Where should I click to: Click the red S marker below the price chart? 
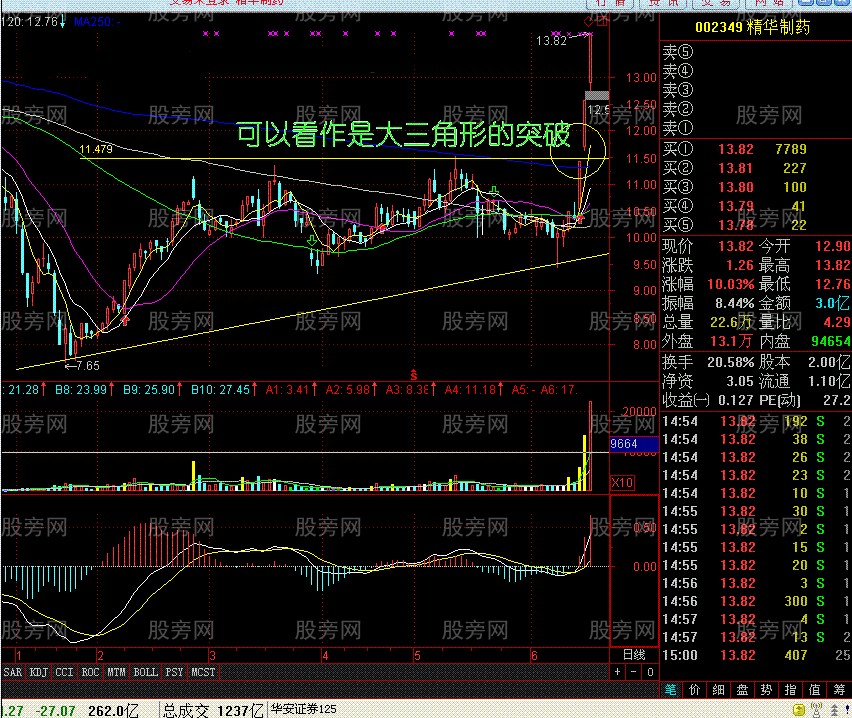click(414, 374)
